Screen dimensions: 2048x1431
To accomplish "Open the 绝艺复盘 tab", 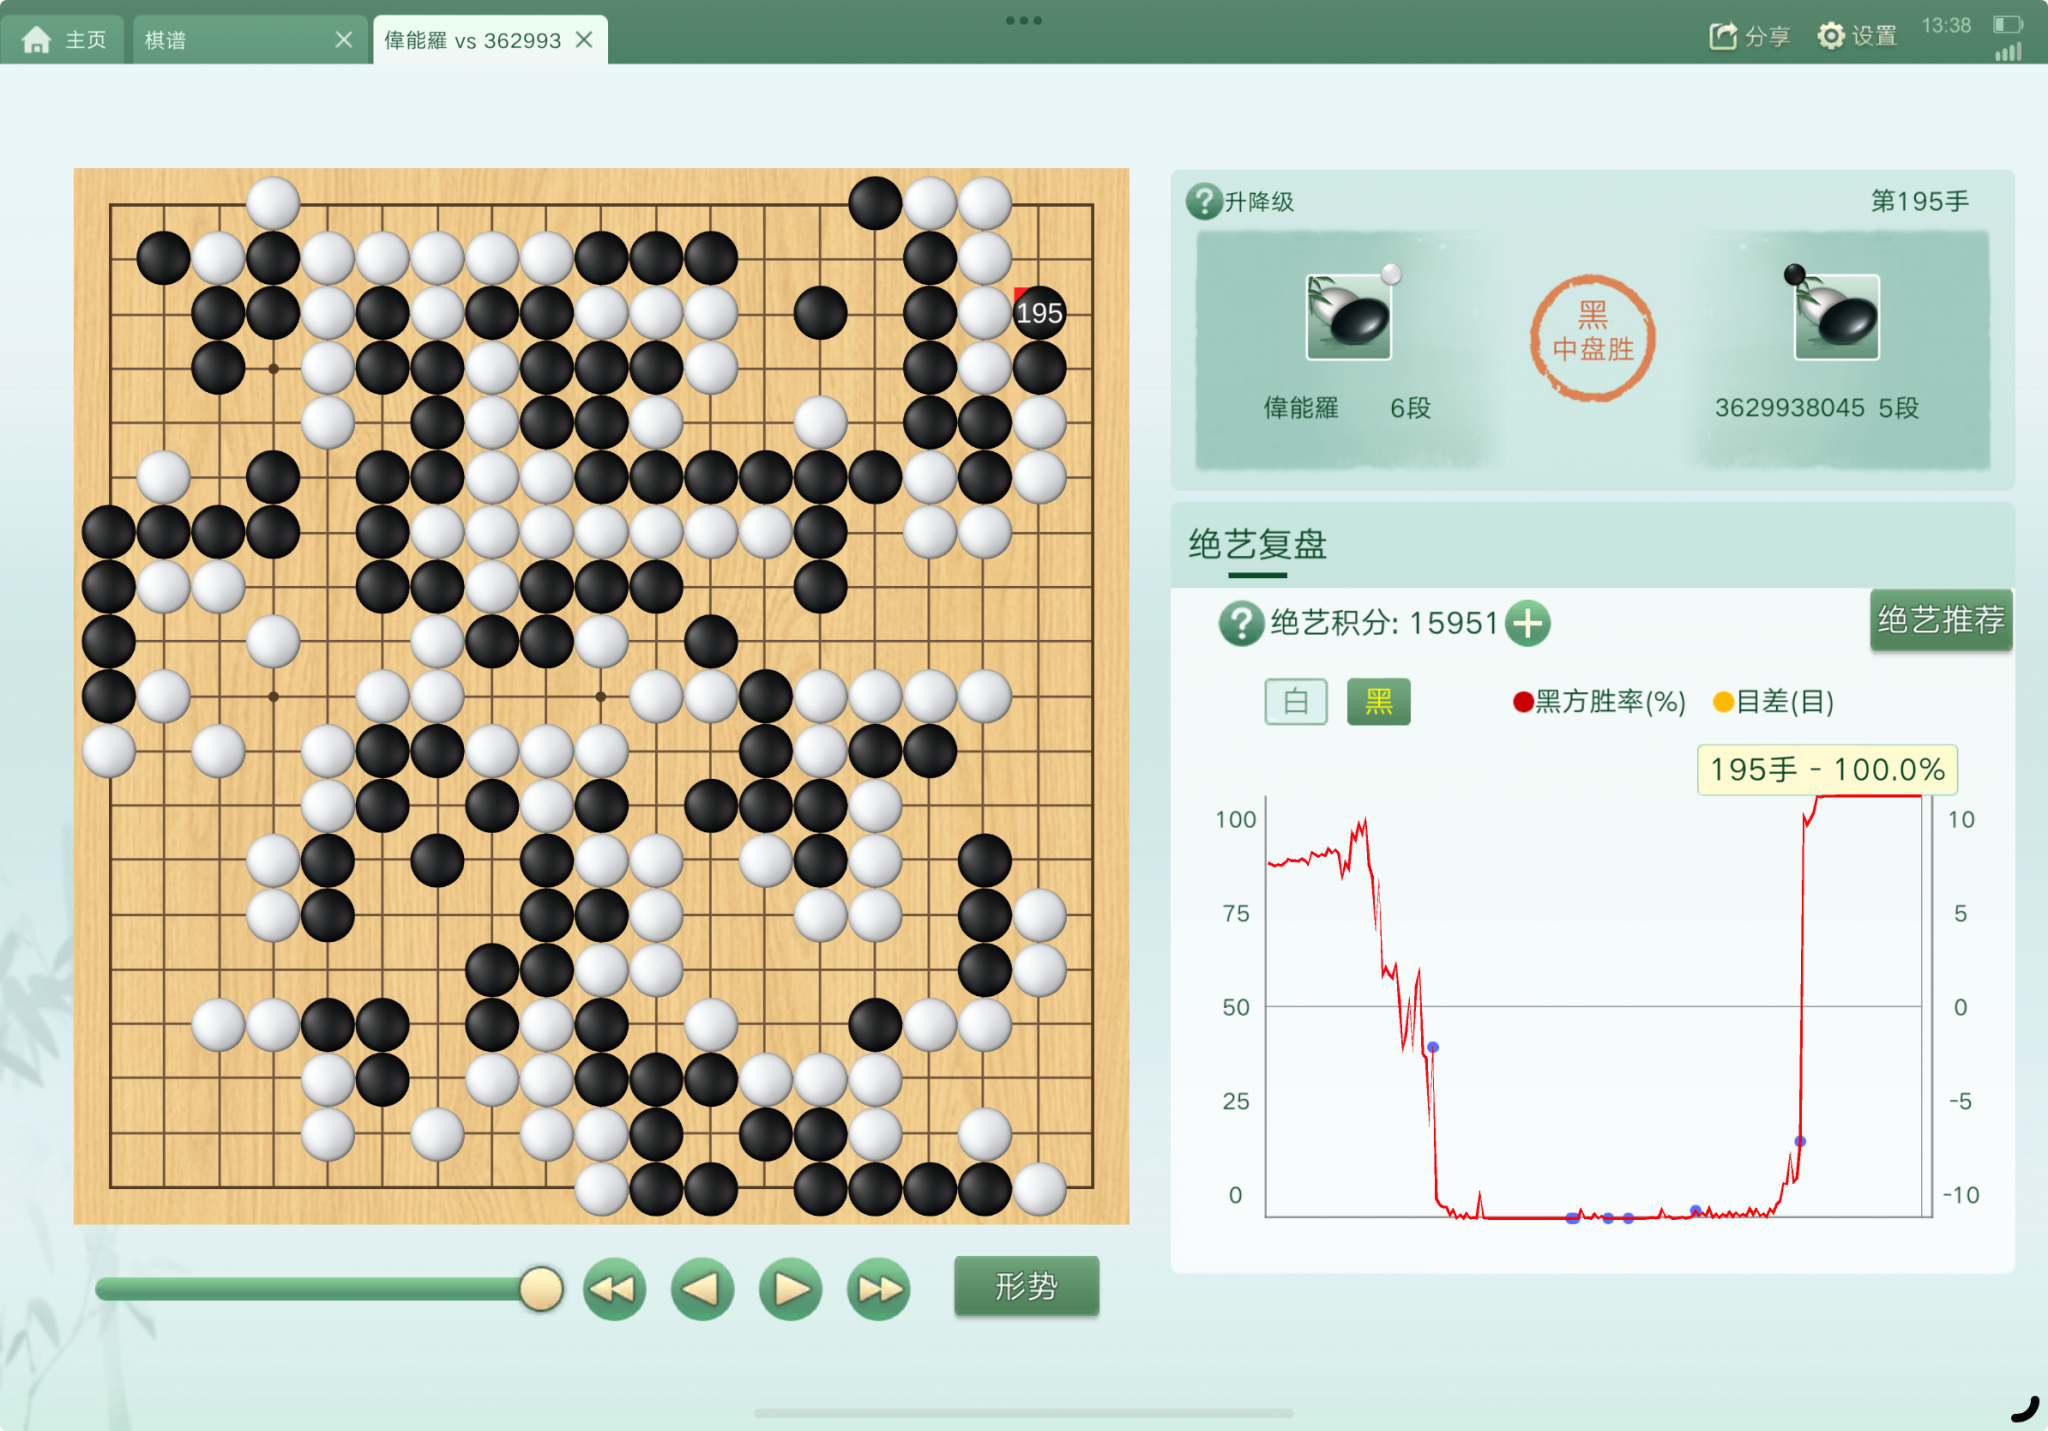I will (x=1257, y=545).
